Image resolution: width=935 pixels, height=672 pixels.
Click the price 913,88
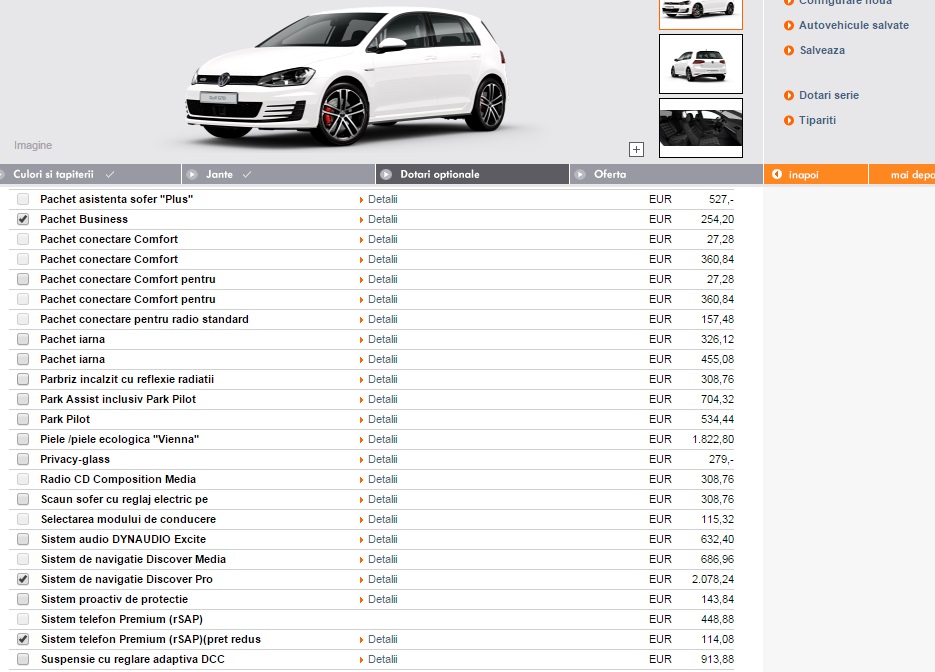[x=717, y=659]
